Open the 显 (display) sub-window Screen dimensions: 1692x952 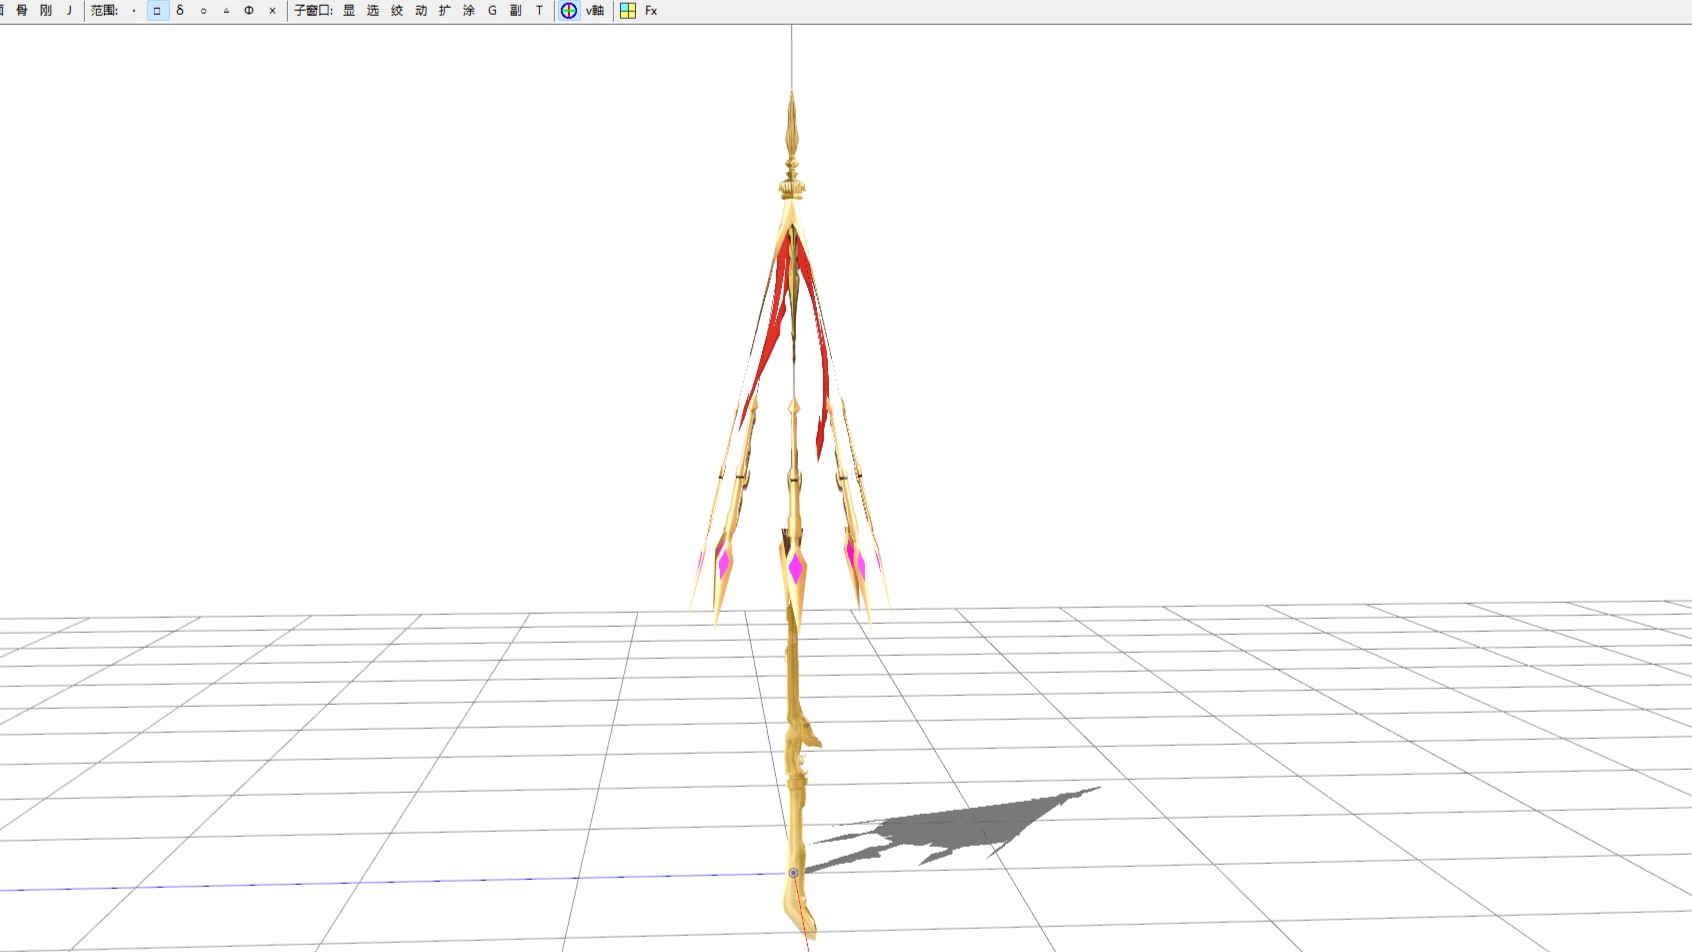pyautogui.click(x=349, y=10)
